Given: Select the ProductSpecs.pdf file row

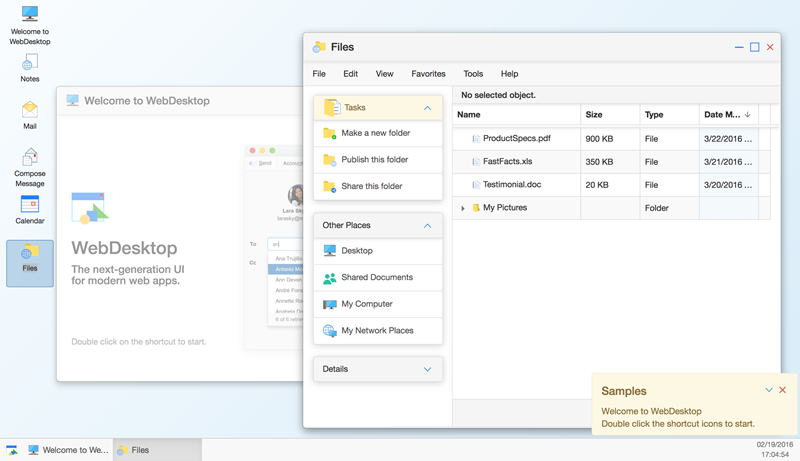Looking at the screenshot, I should [x=516, y=139].
